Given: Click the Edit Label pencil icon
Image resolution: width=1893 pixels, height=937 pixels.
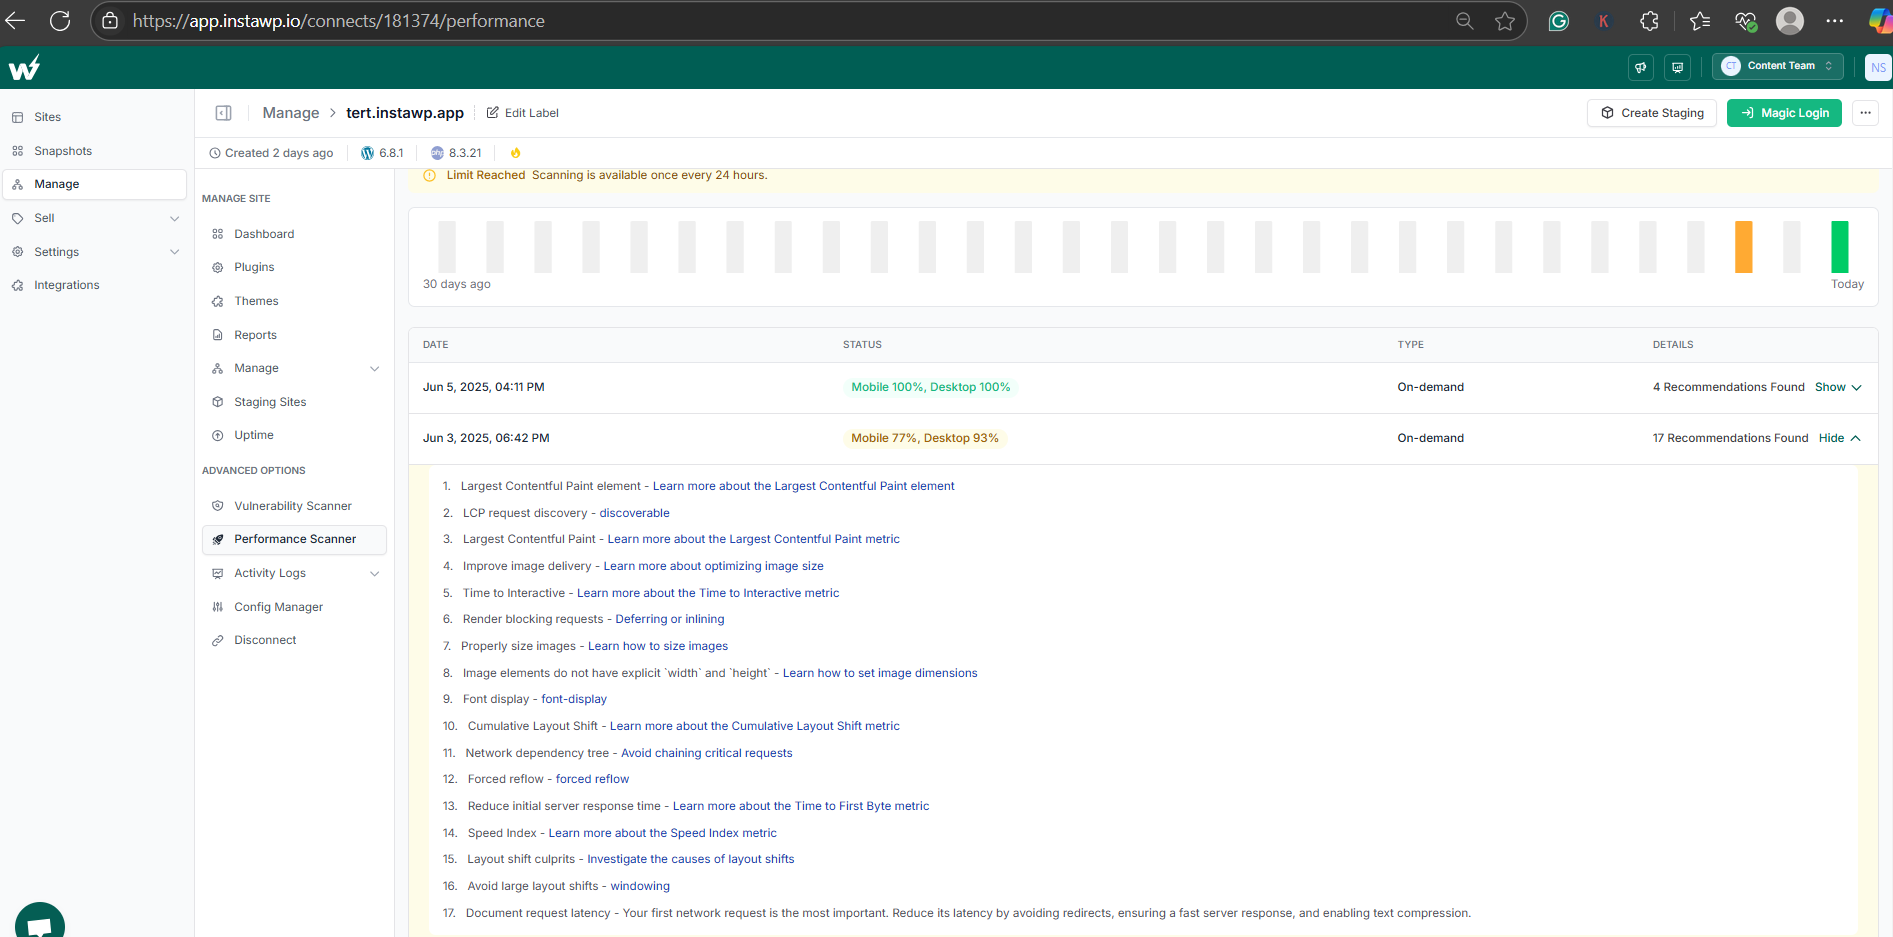Looking at the screenshot, I should (492, 113).
